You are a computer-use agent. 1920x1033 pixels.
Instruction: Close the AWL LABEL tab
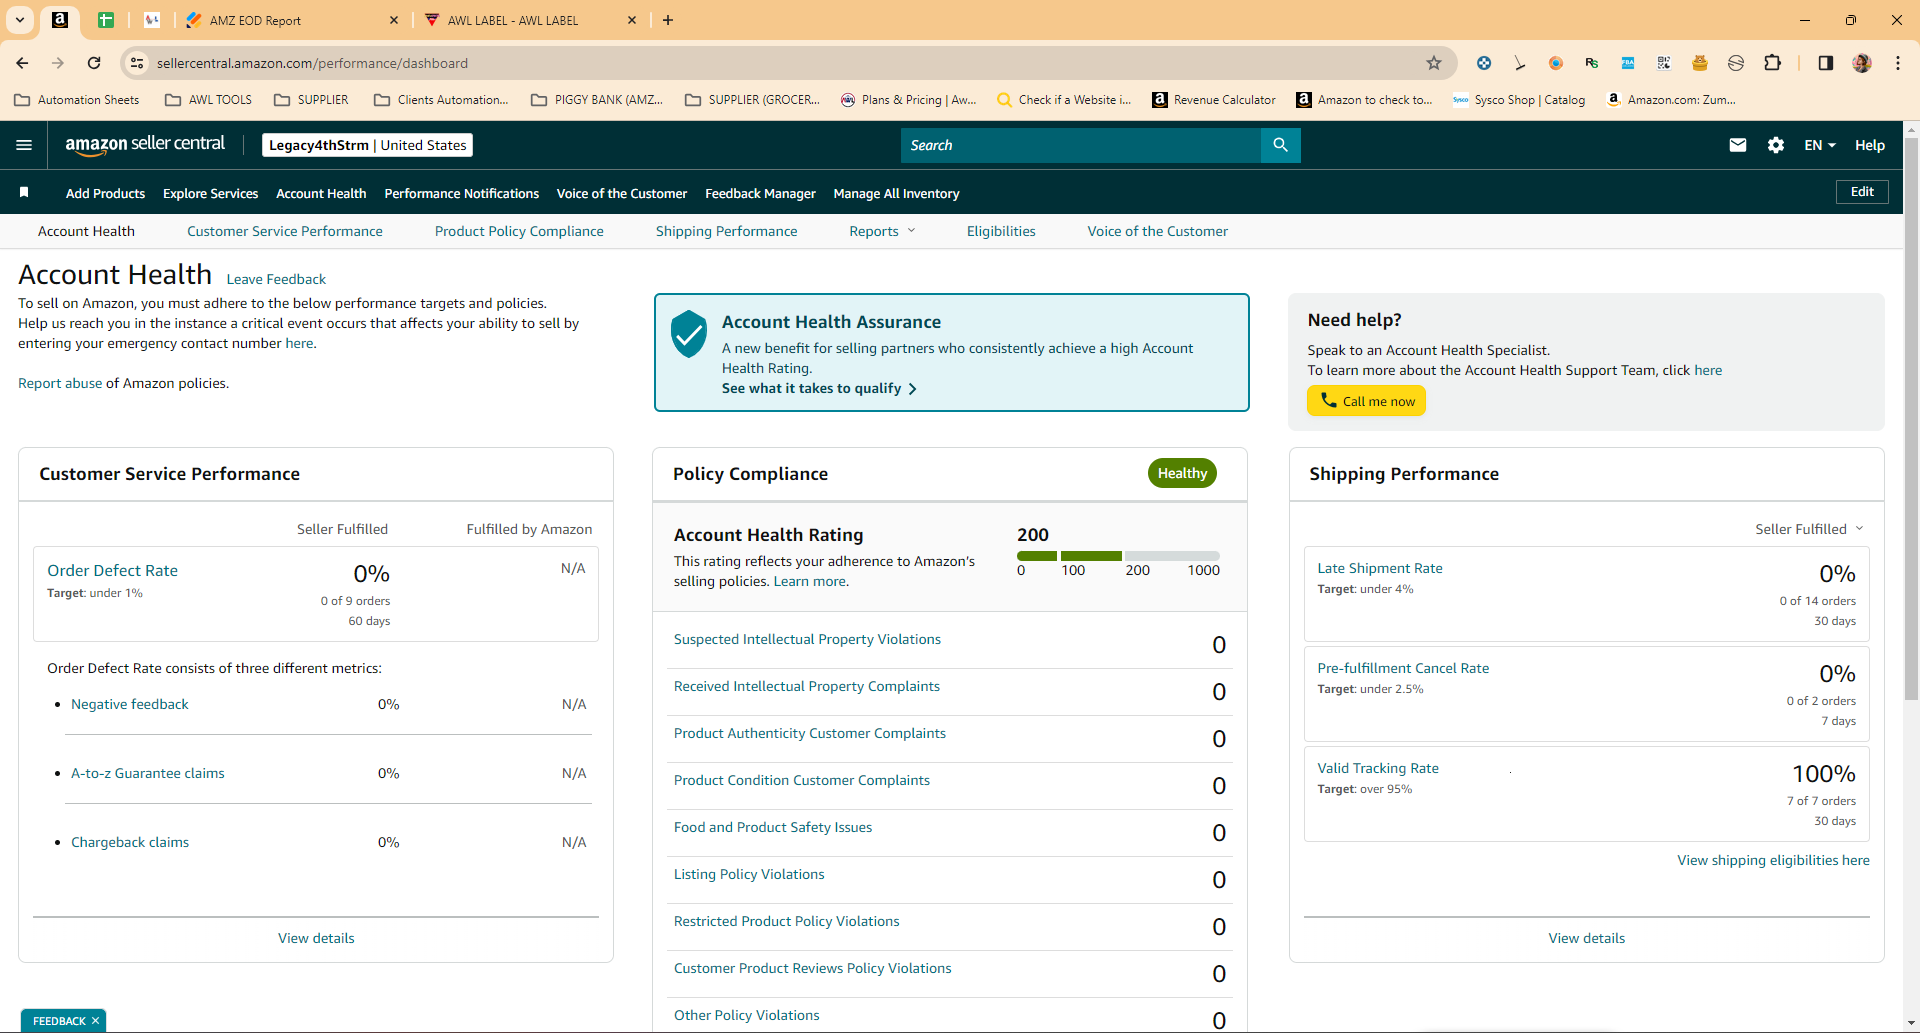632,20
